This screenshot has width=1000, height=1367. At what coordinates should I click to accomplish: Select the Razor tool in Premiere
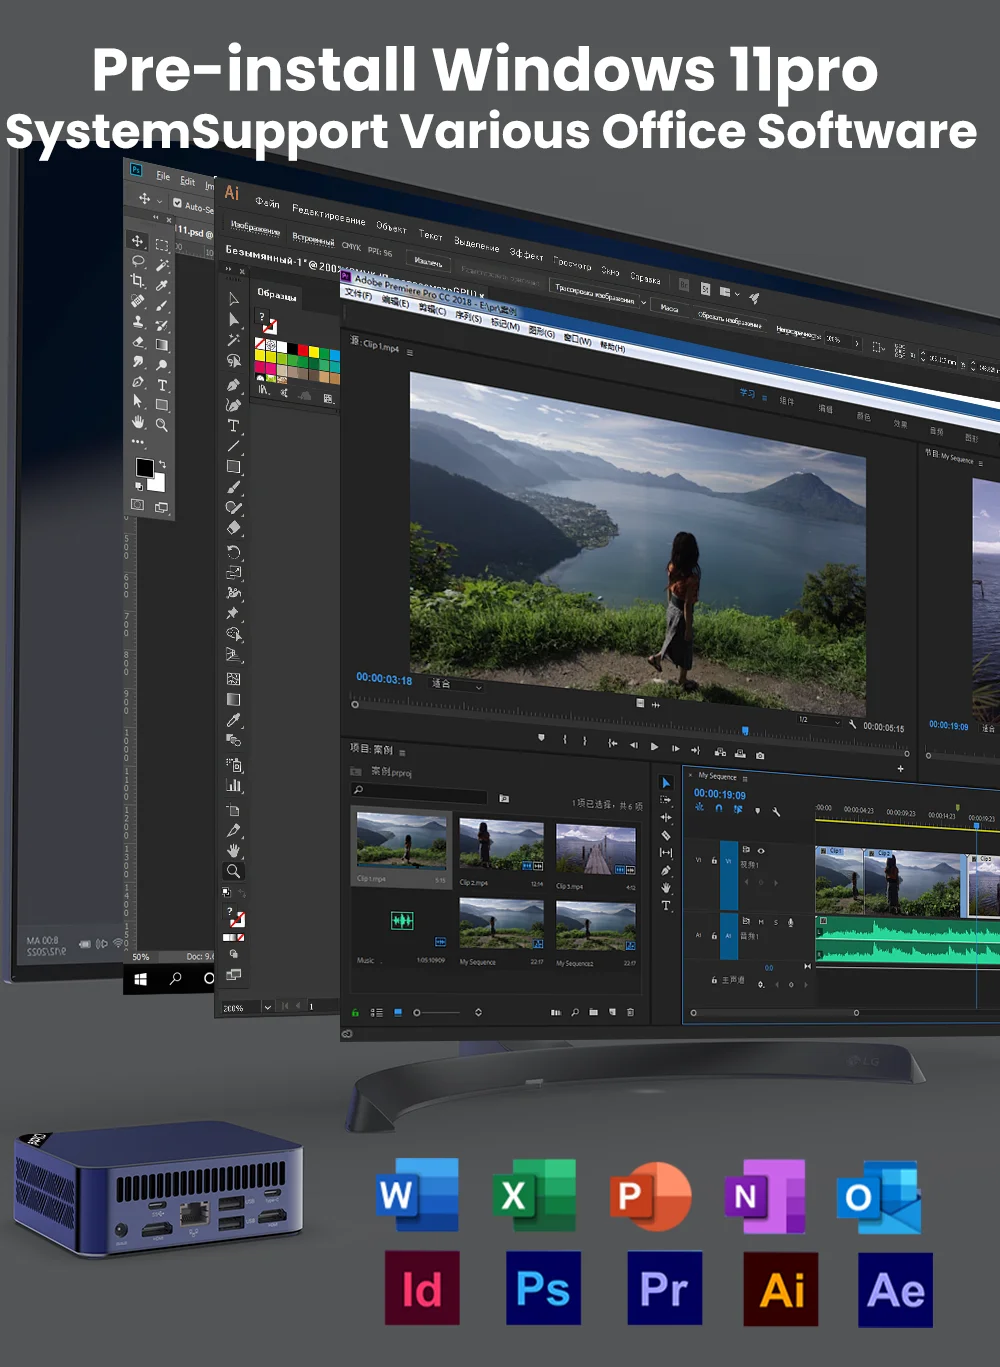(x=666, y=835)
